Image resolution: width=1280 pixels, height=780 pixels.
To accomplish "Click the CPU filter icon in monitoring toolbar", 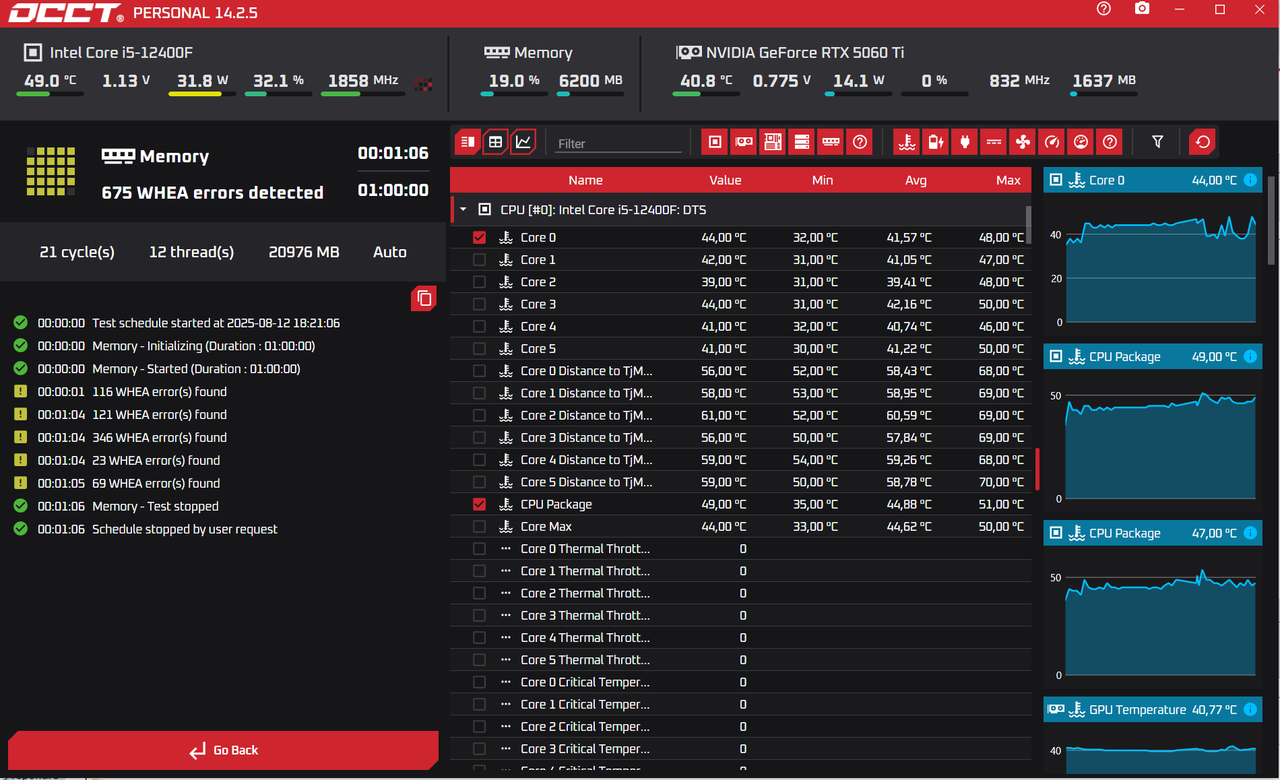I will 715,142.
